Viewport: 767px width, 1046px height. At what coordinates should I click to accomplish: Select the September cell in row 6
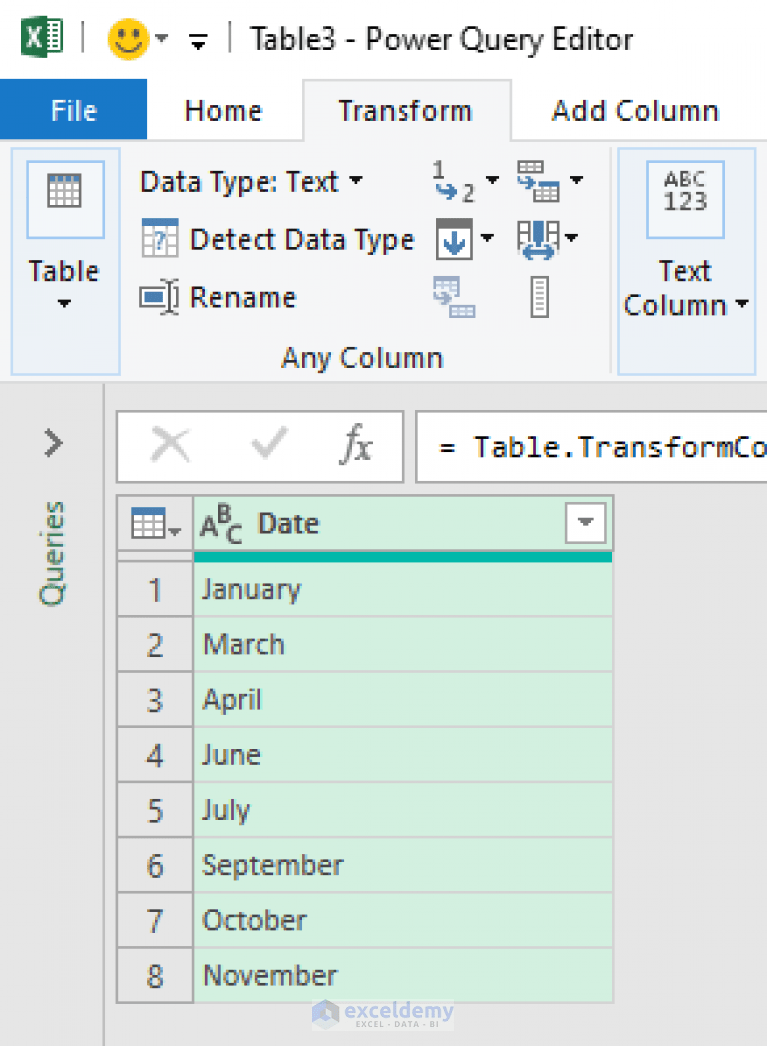pos(272,865)
